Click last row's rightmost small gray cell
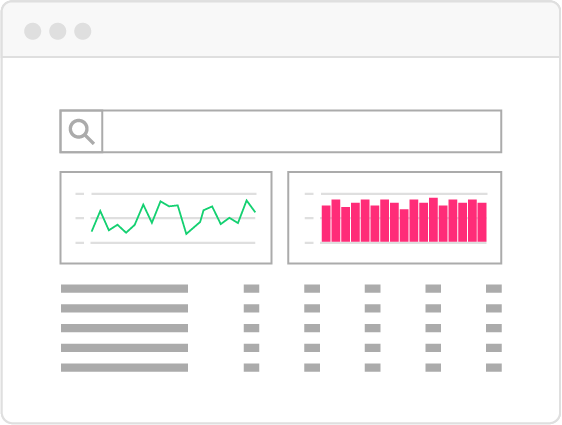 click(x=494, y=367)
